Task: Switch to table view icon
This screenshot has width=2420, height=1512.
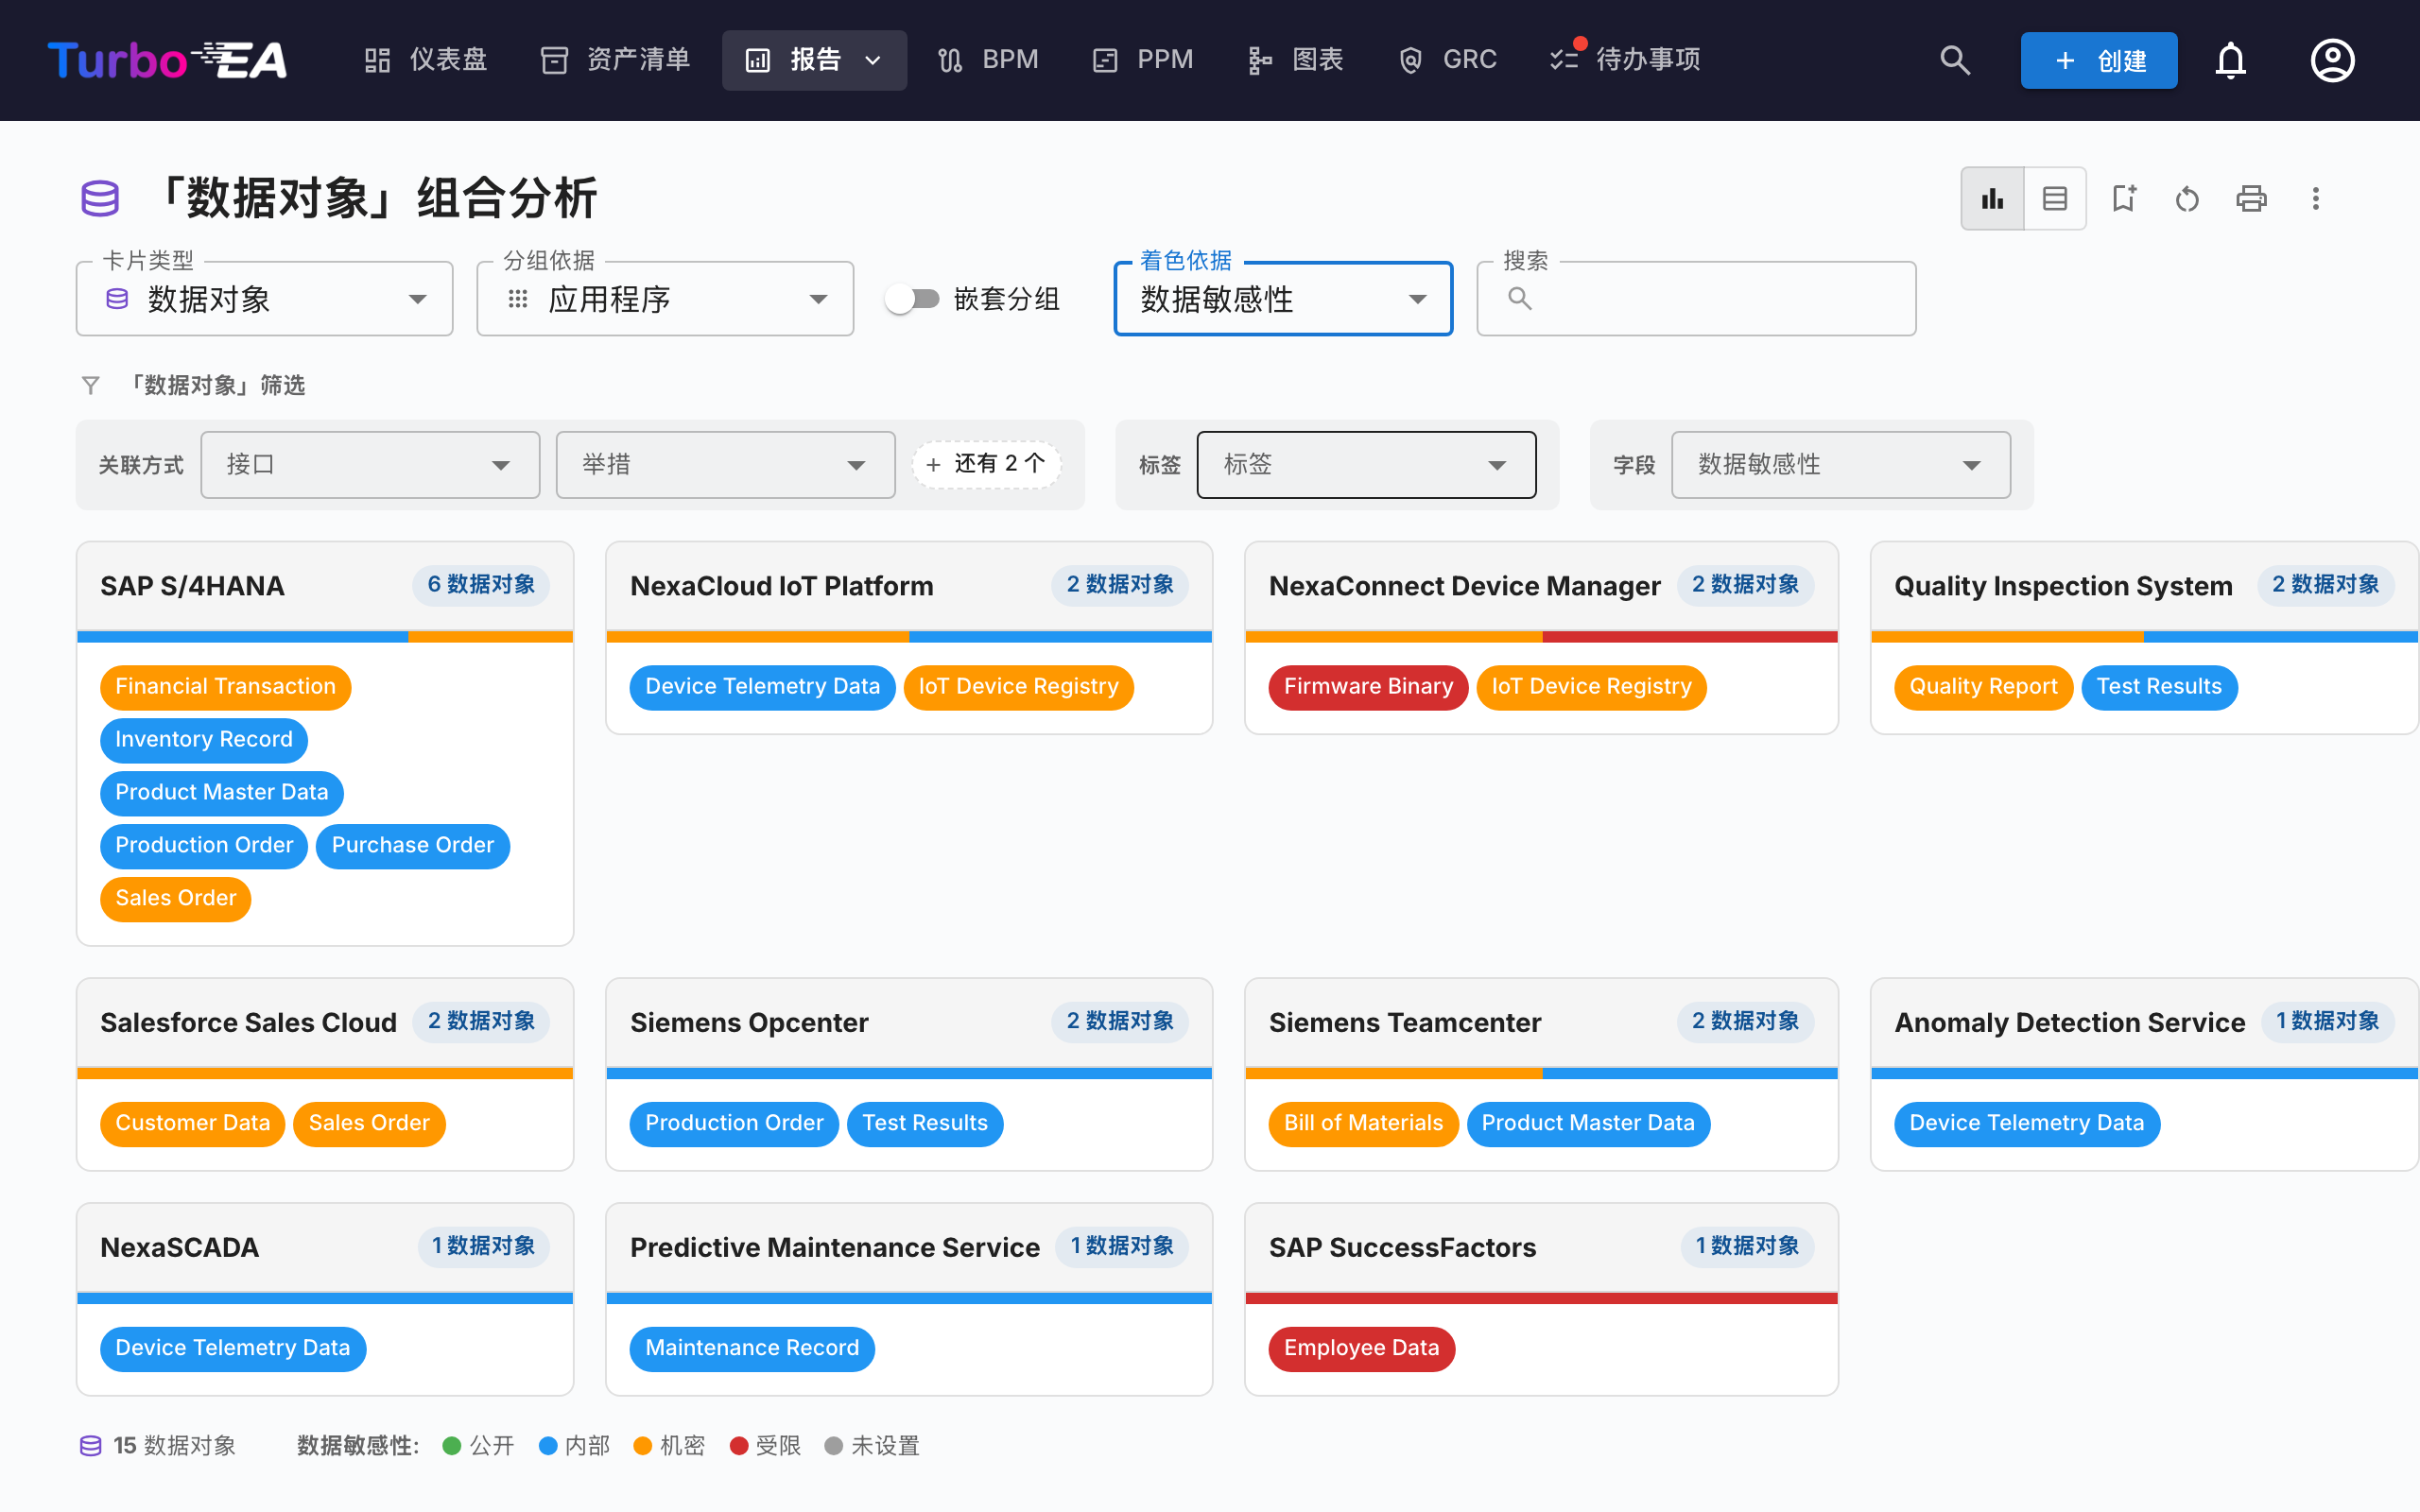Action: point(2055,198)
